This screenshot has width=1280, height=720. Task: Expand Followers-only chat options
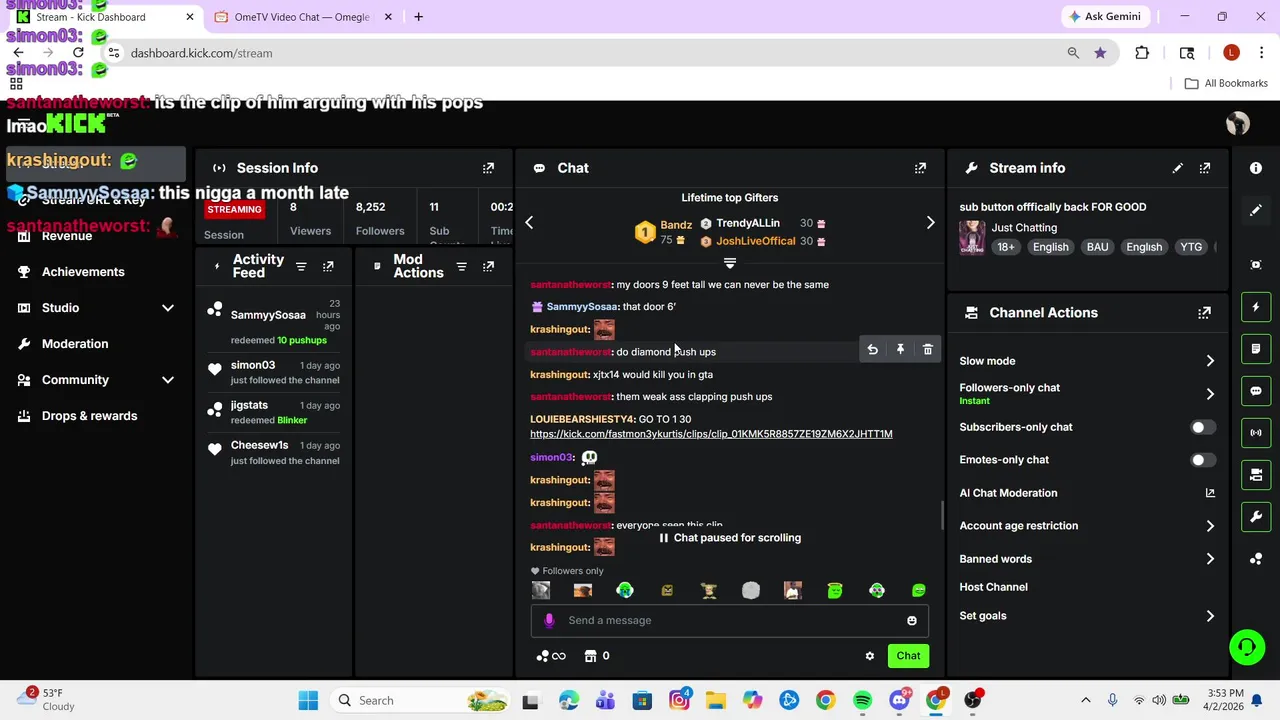[x=1210, y=394]
